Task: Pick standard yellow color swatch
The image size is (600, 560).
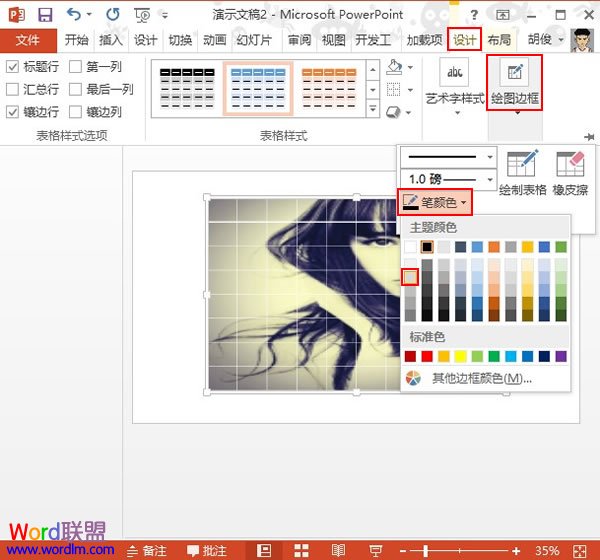Action: [460, 356]
